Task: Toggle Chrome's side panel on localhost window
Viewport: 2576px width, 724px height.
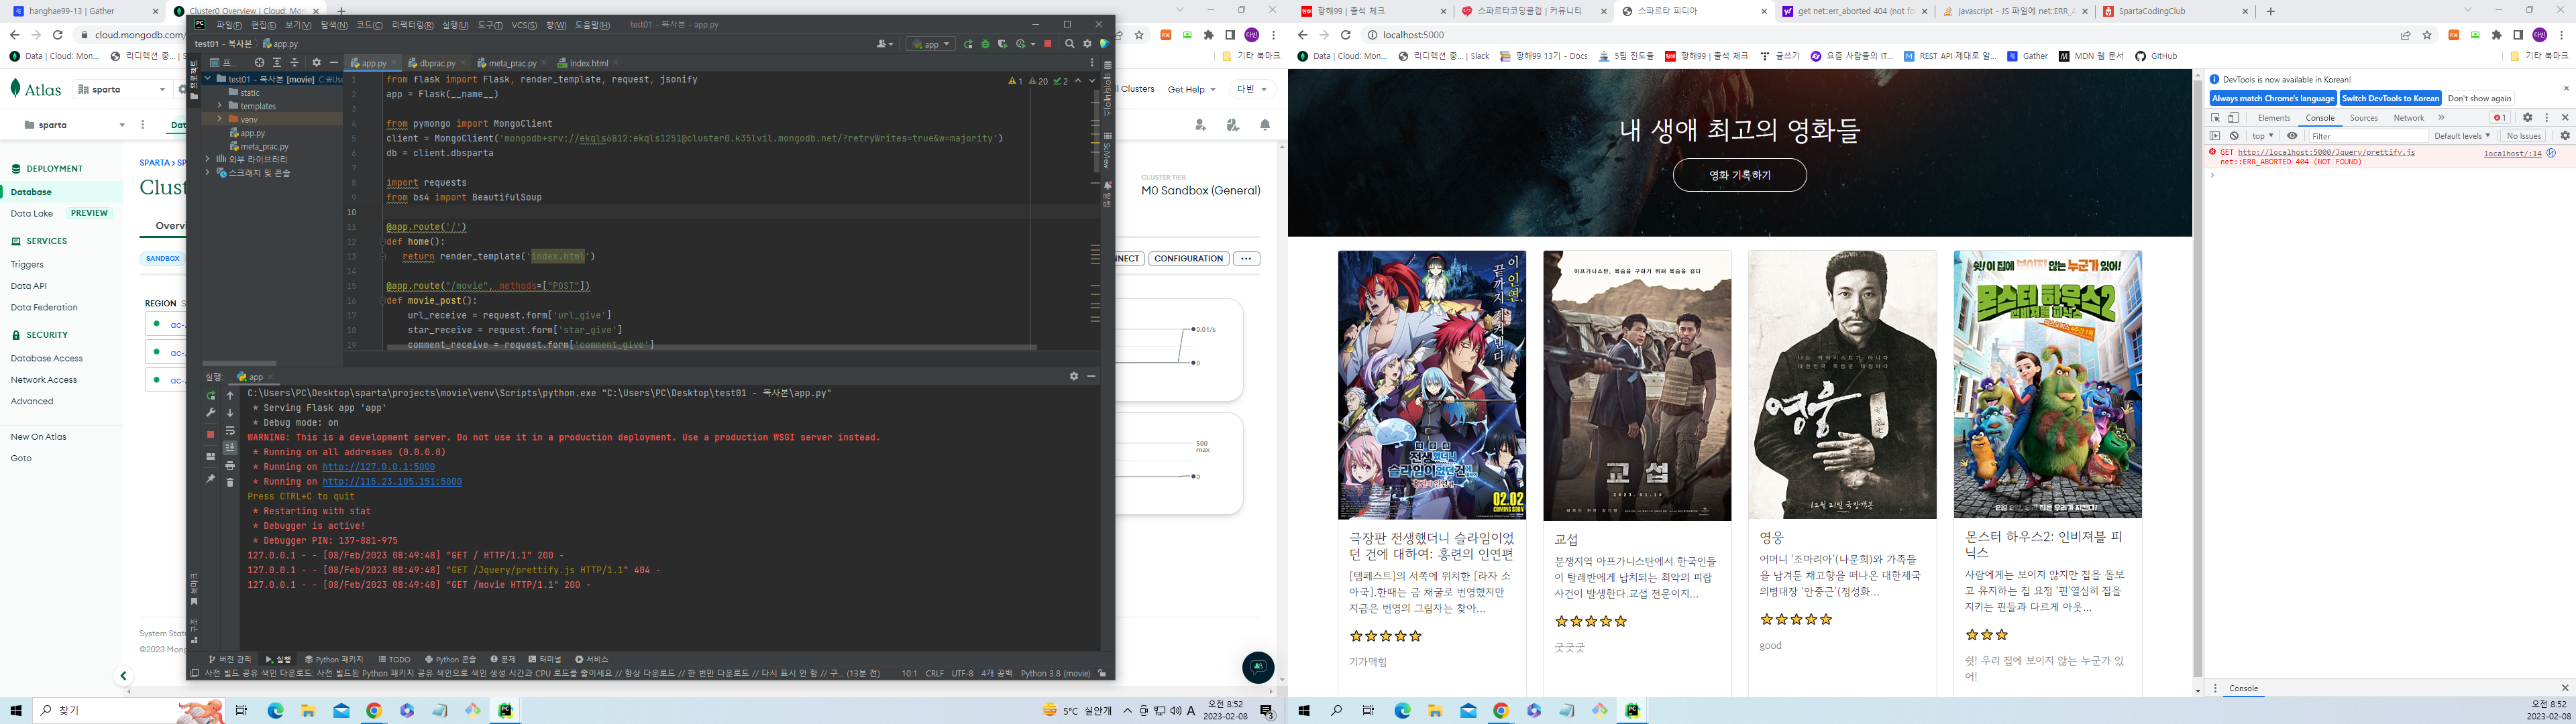Action: [x=2518, y=35]
